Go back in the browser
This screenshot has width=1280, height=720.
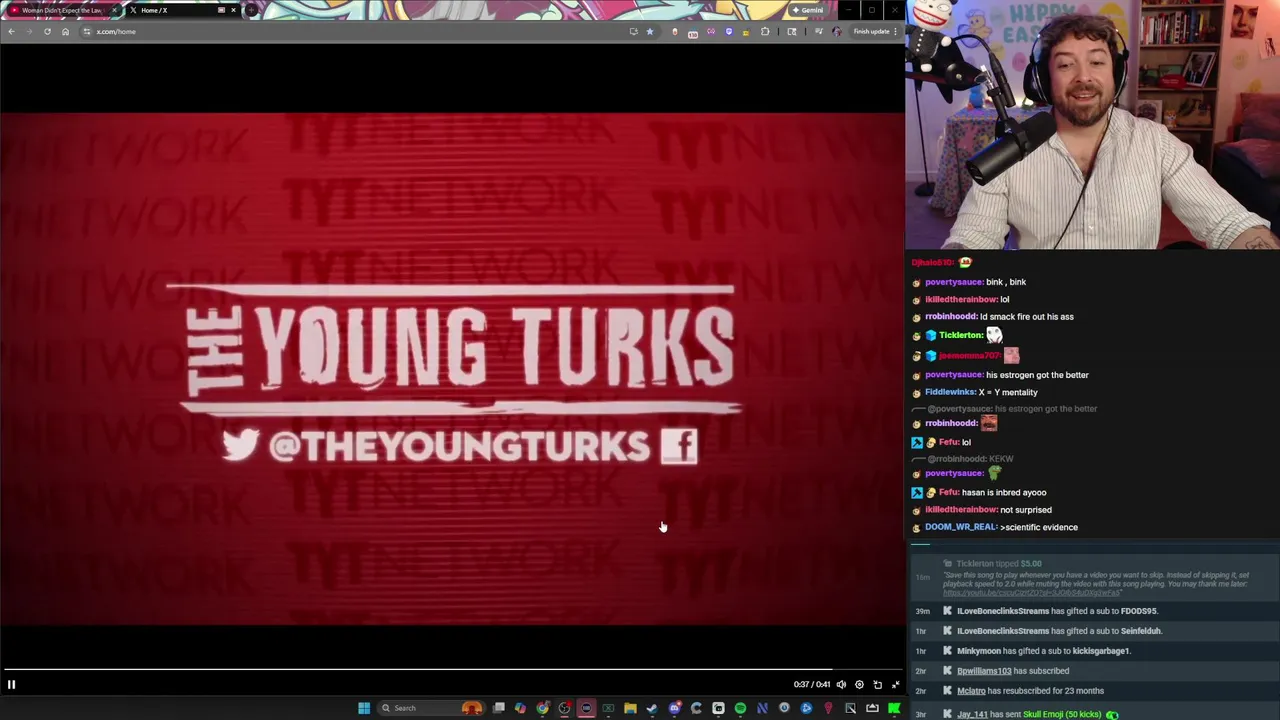coord(11,31)
